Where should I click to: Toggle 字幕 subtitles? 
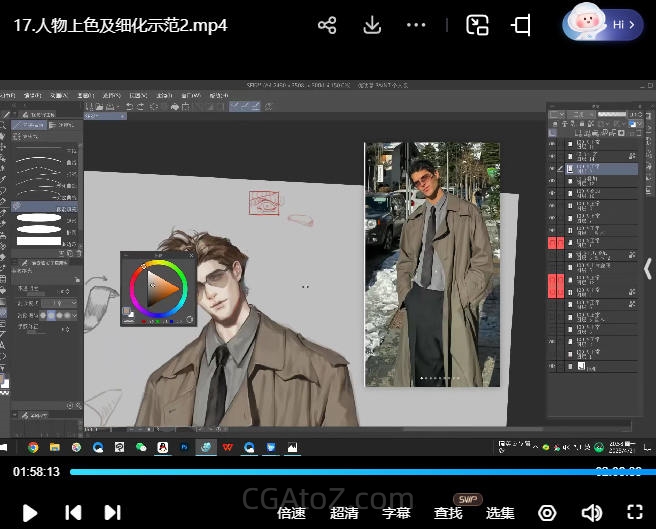[x=396, y=513]
